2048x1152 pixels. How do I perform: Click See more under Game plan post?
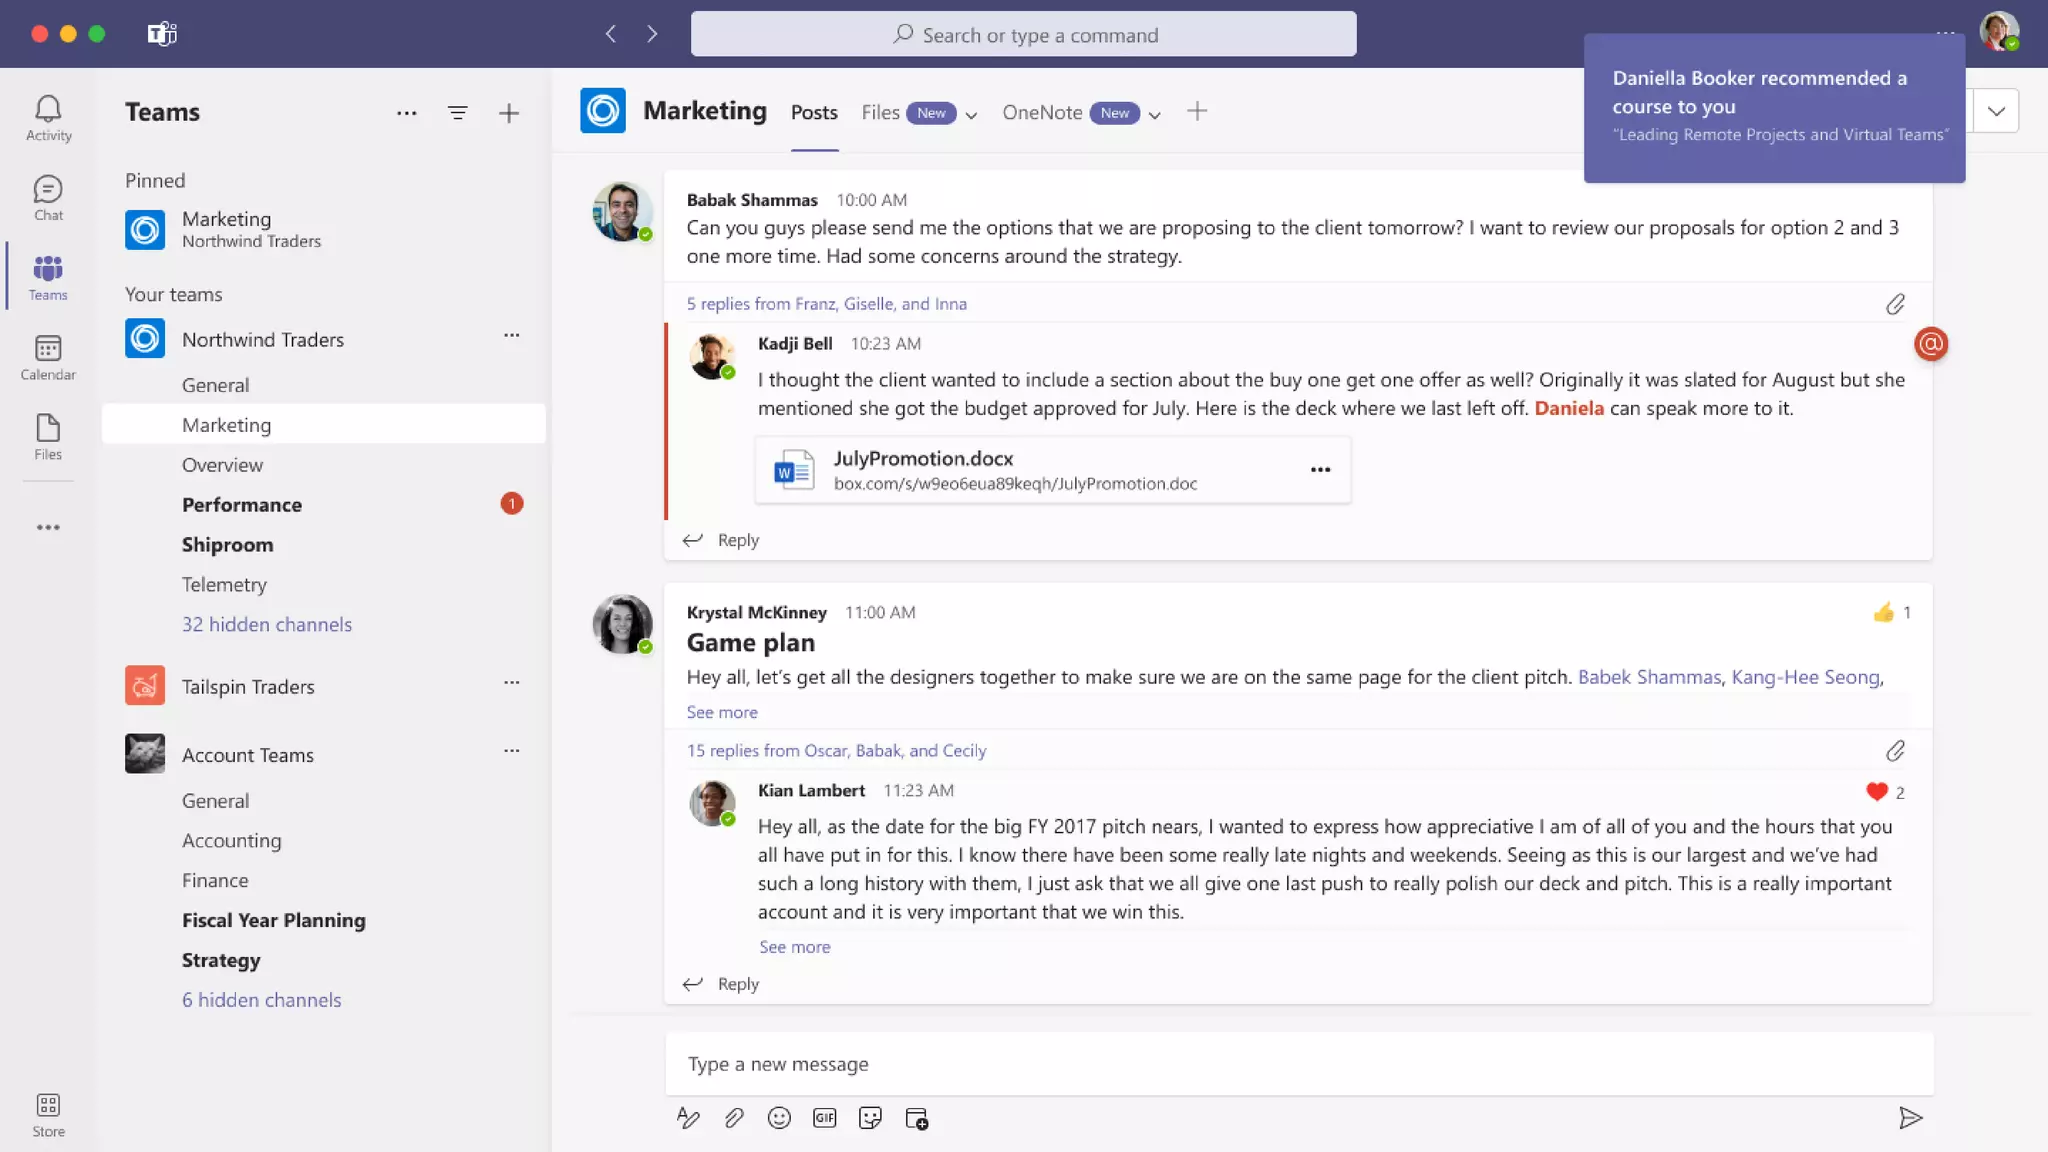point(722,712)
